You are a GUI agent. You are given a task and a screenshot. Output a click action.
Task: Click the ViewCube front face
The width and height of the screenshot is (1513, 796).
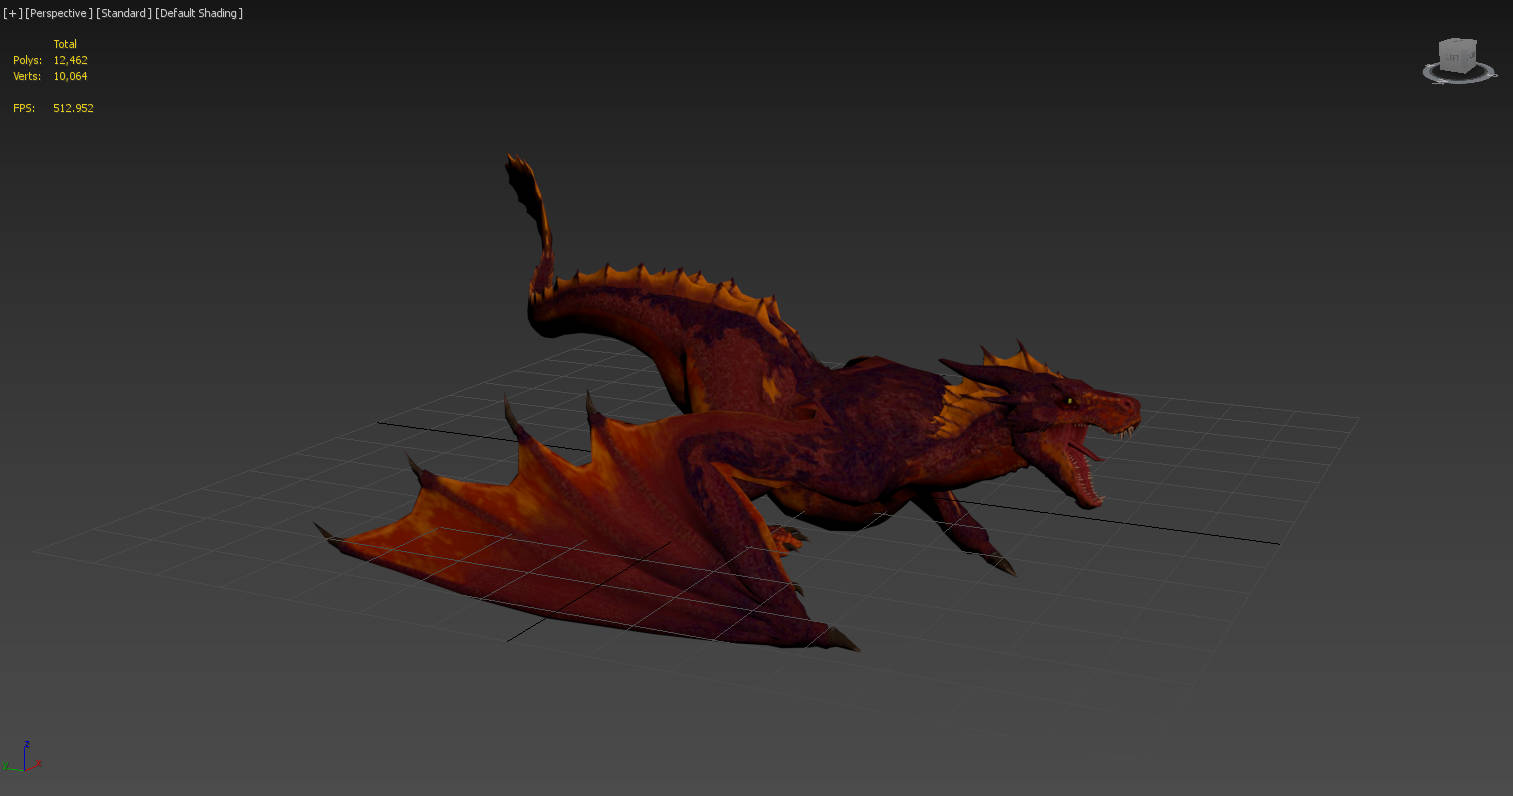pos(1452,60)
